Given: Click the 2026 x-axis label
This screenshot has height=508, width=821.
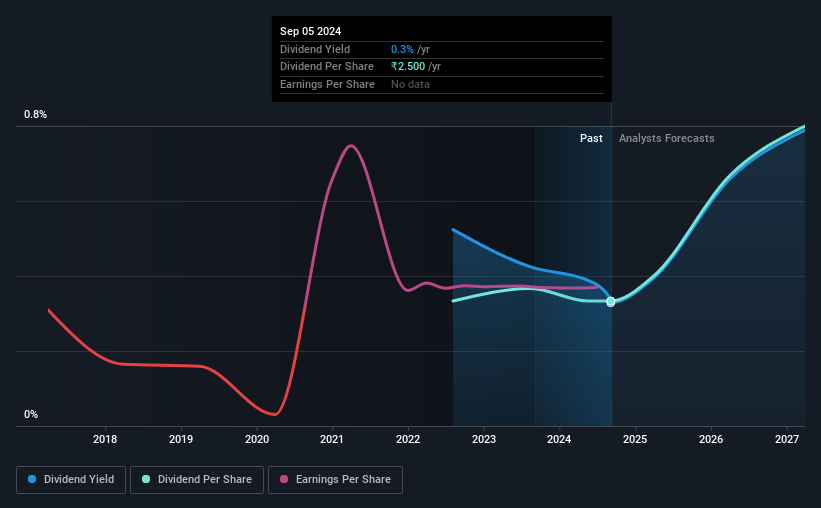Looking at the screenshot, I should pyautogui.click(x=711, y=439).
